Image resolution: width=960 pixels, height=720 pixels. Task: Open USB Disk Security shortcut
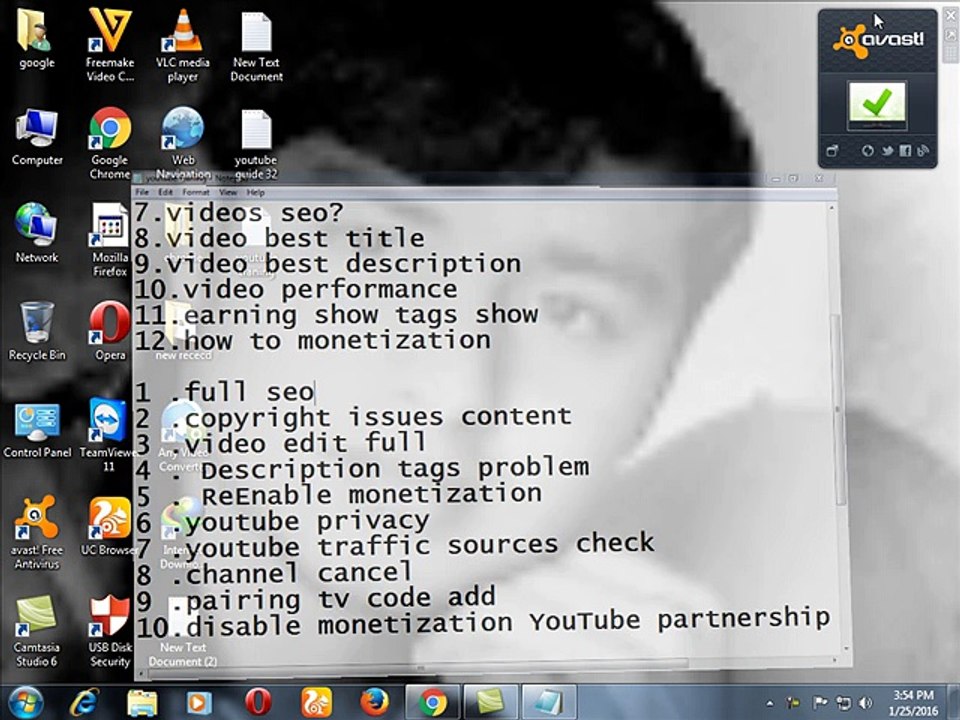coord(110,631)
